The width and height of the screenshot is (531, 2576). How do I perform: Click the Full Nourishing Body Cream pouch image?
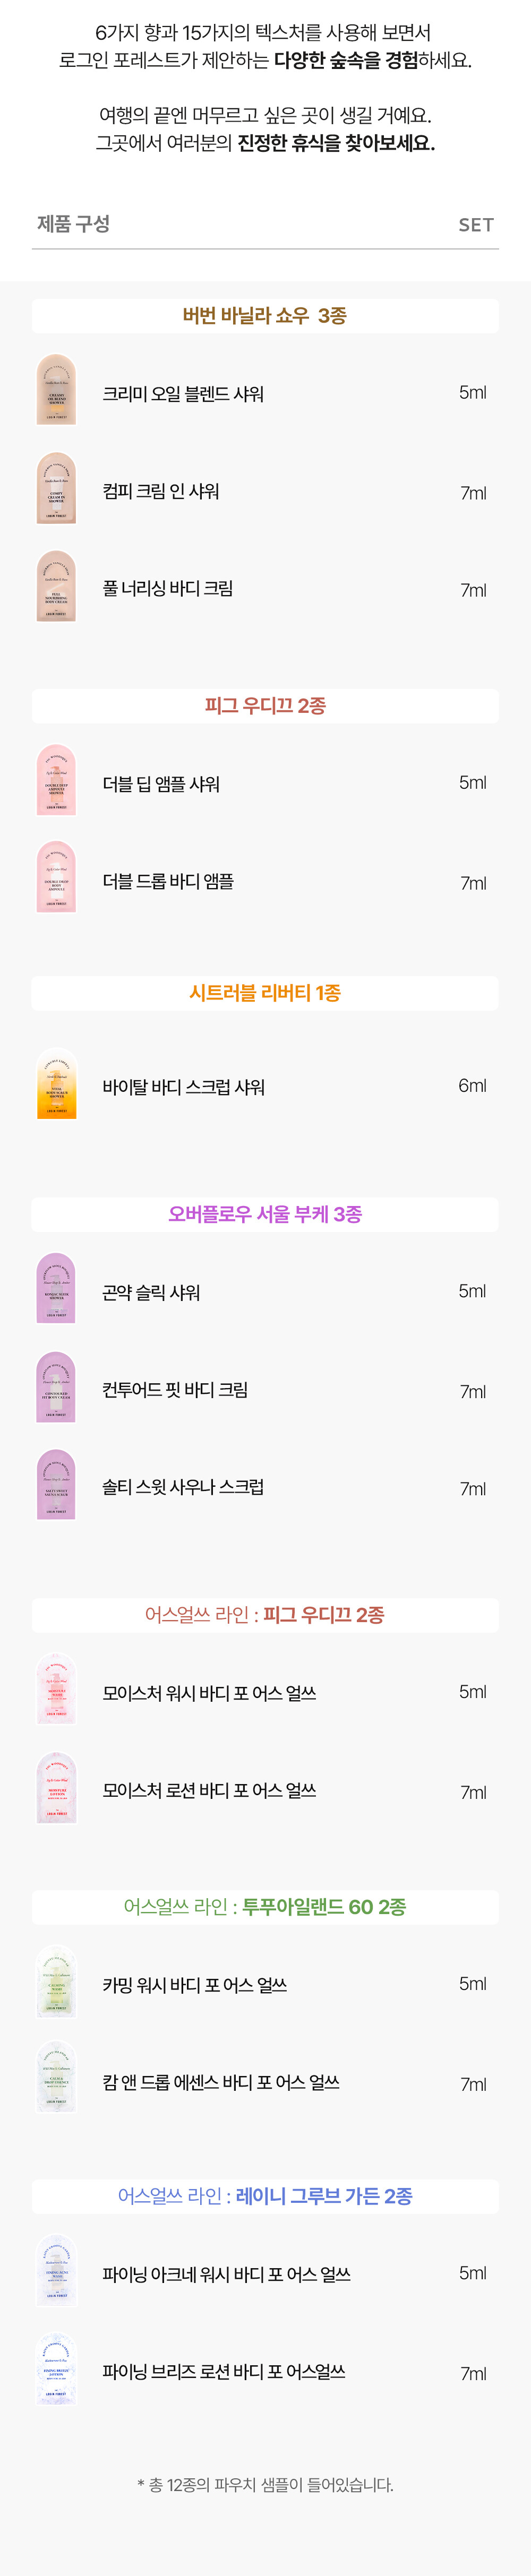point(56,586)
